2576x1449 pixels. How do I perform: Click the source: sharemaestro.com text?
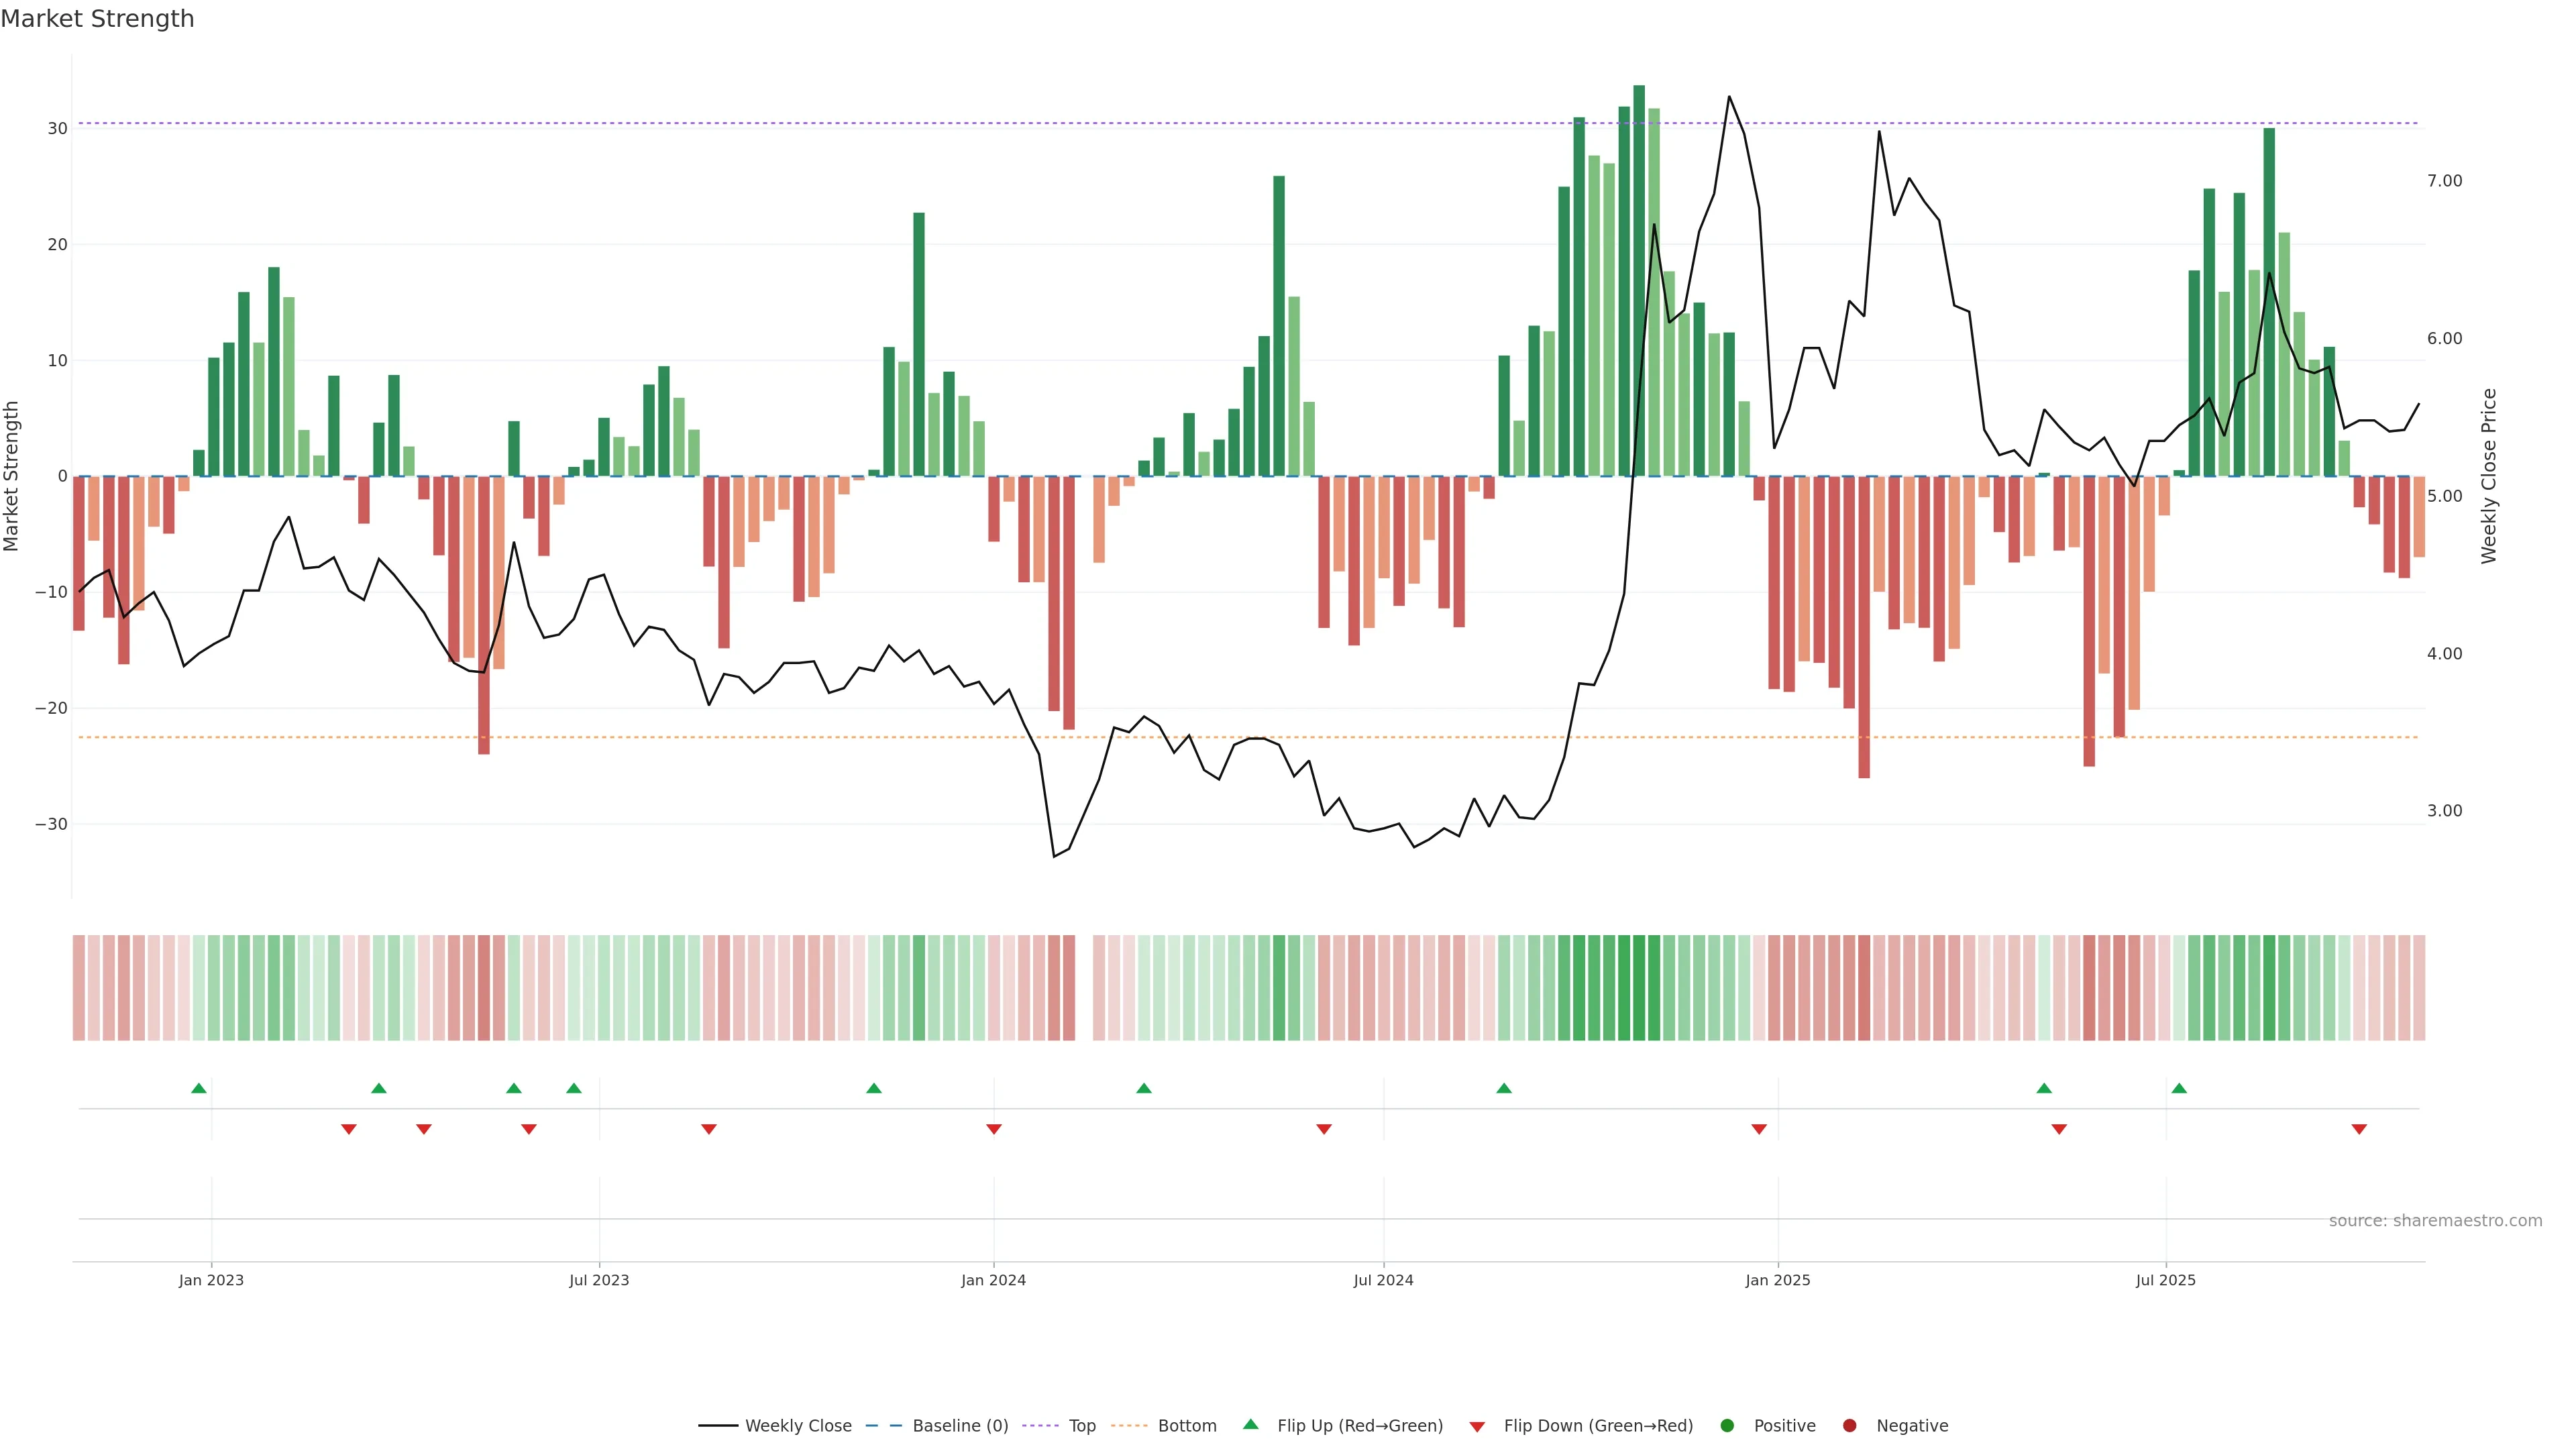pos(2435,1220)
